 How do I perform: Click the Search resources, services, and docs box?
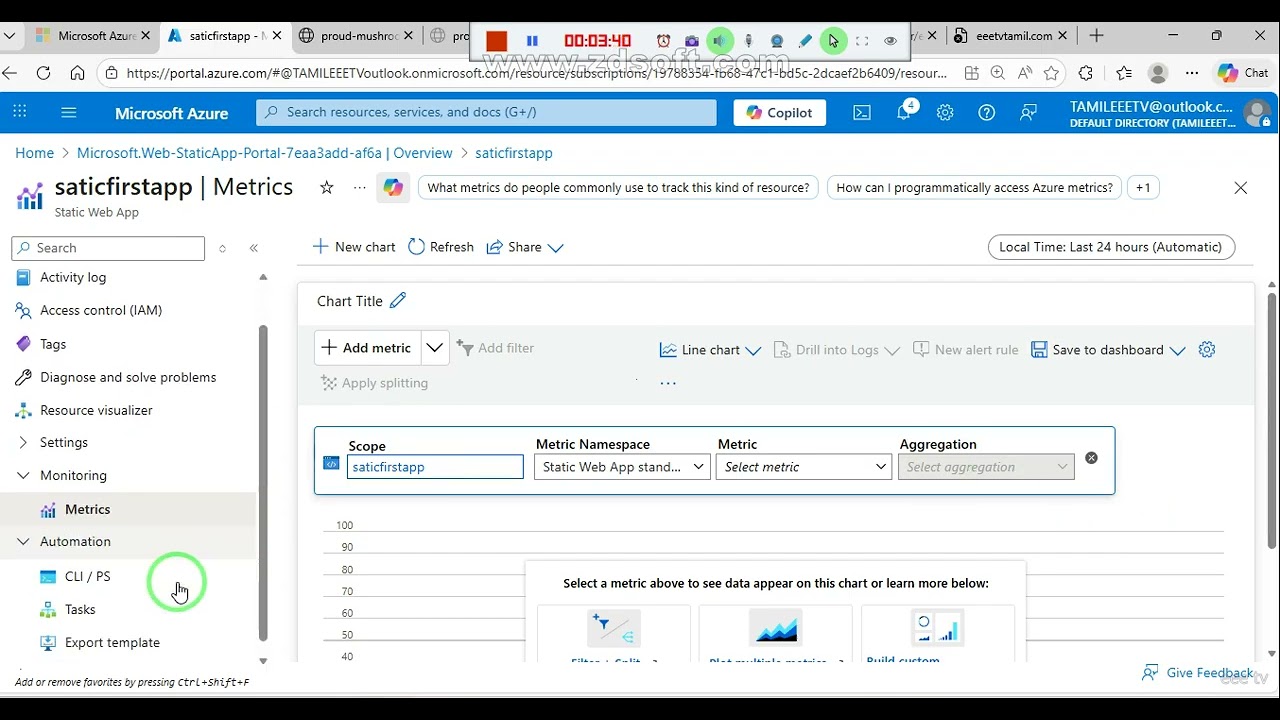pos(486,113)
